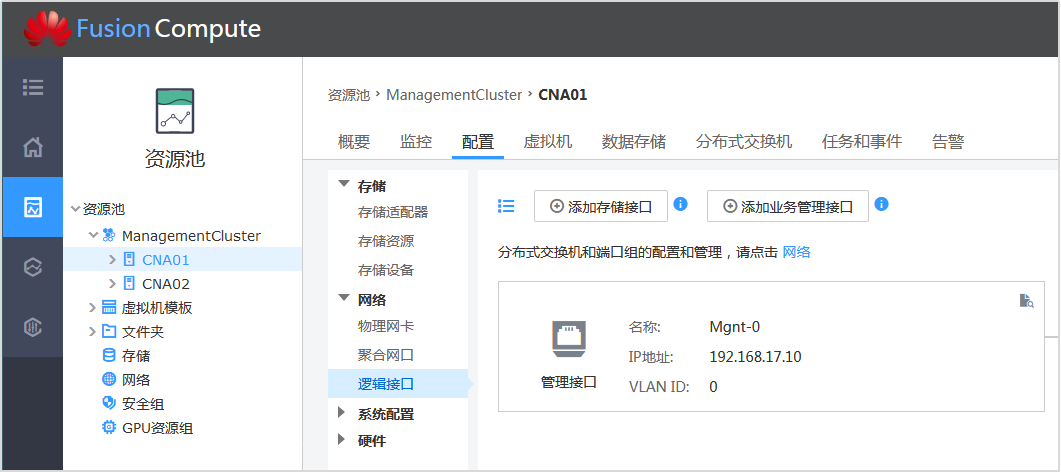Click the CNA01 host icon in the tree
The image size is (1061, 472).
pos(129,260)
